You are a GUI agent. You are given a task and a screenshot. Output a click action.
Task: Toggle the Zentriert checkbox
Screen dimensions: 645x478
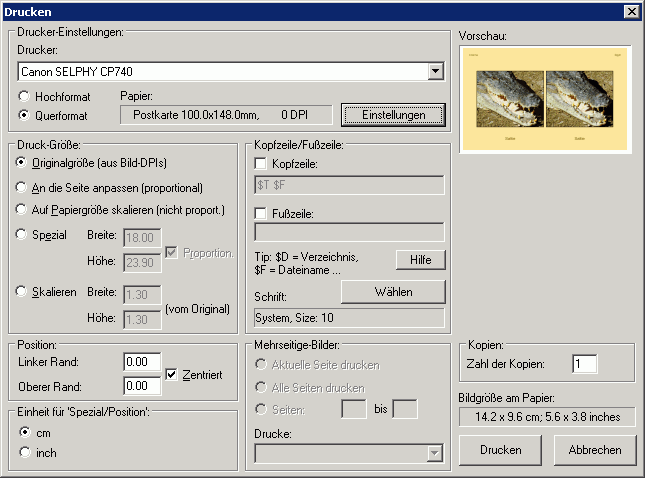171,375
